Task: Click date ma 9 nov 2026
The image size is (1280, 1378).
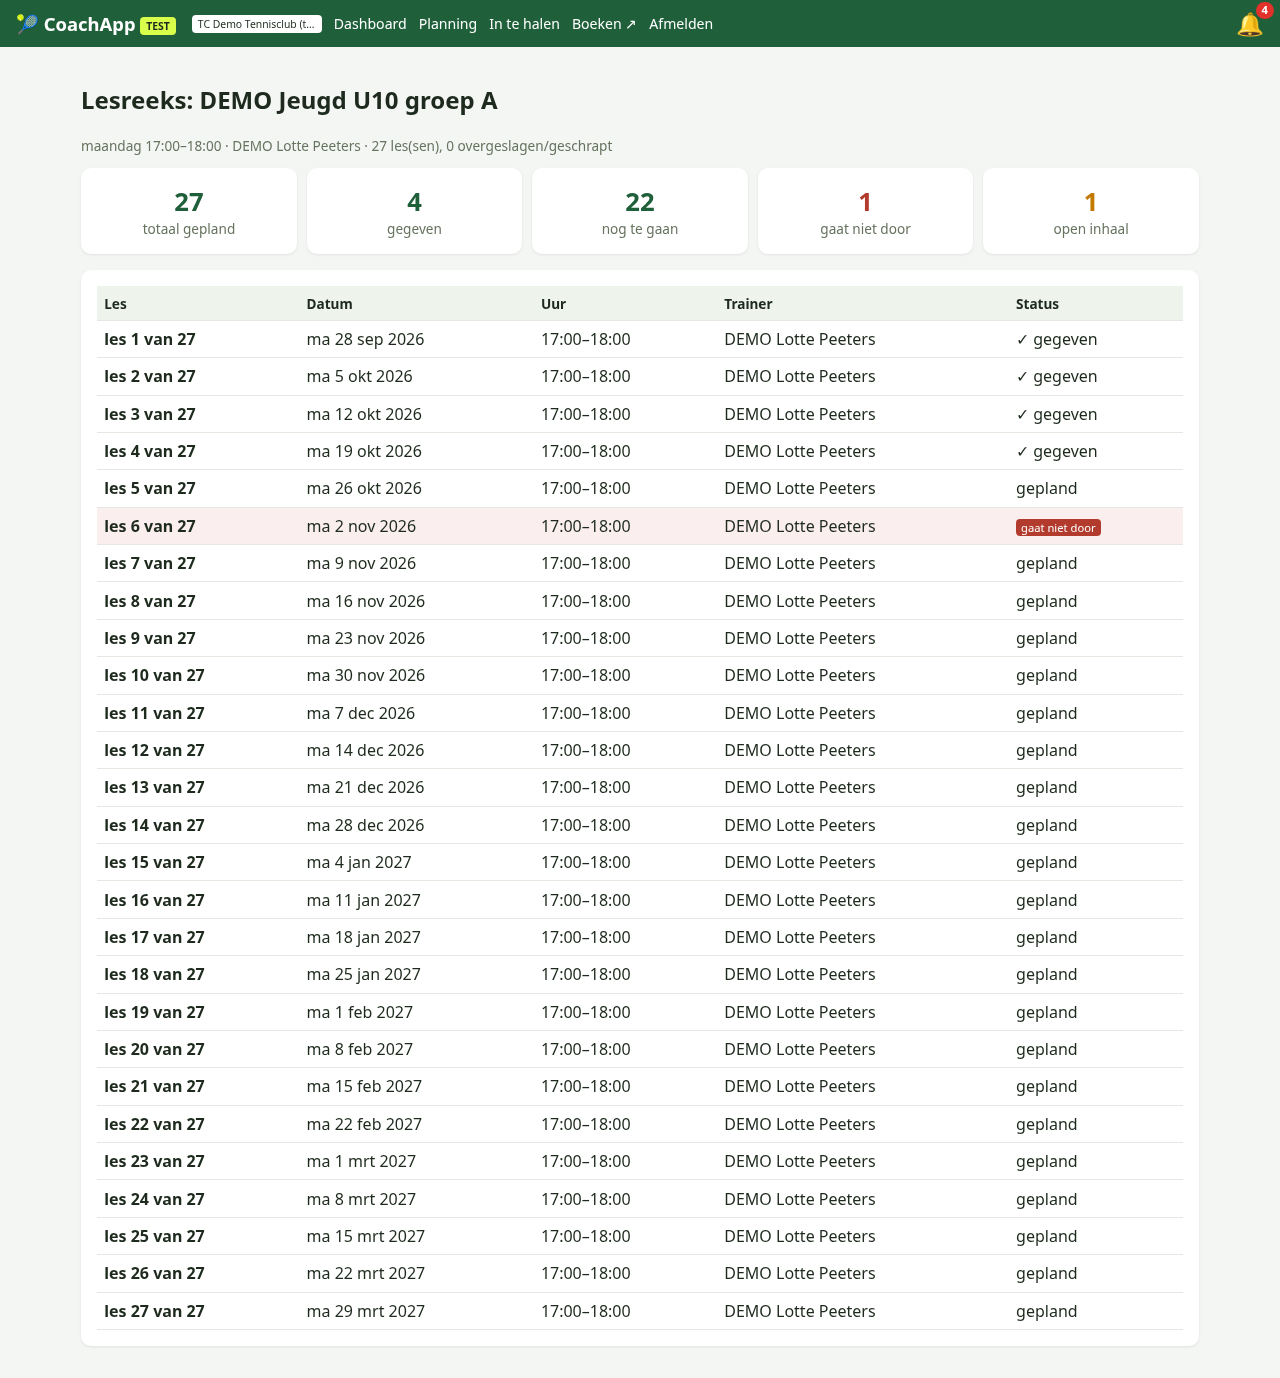Action: point(361,563)
